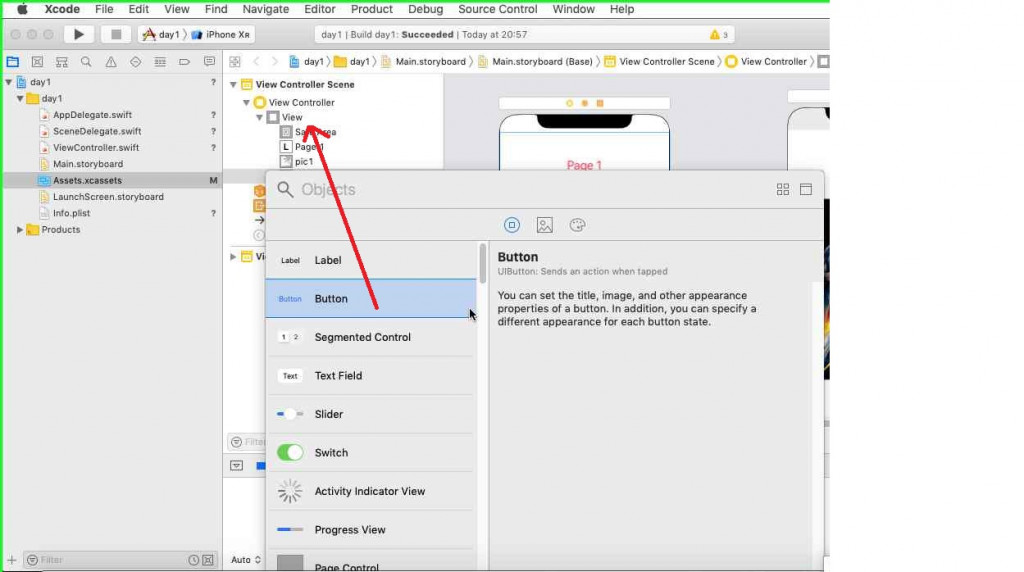1024x572 pixels.
Task: Go back in editor history
Action: pyautogui.click(x=256, y=61)
